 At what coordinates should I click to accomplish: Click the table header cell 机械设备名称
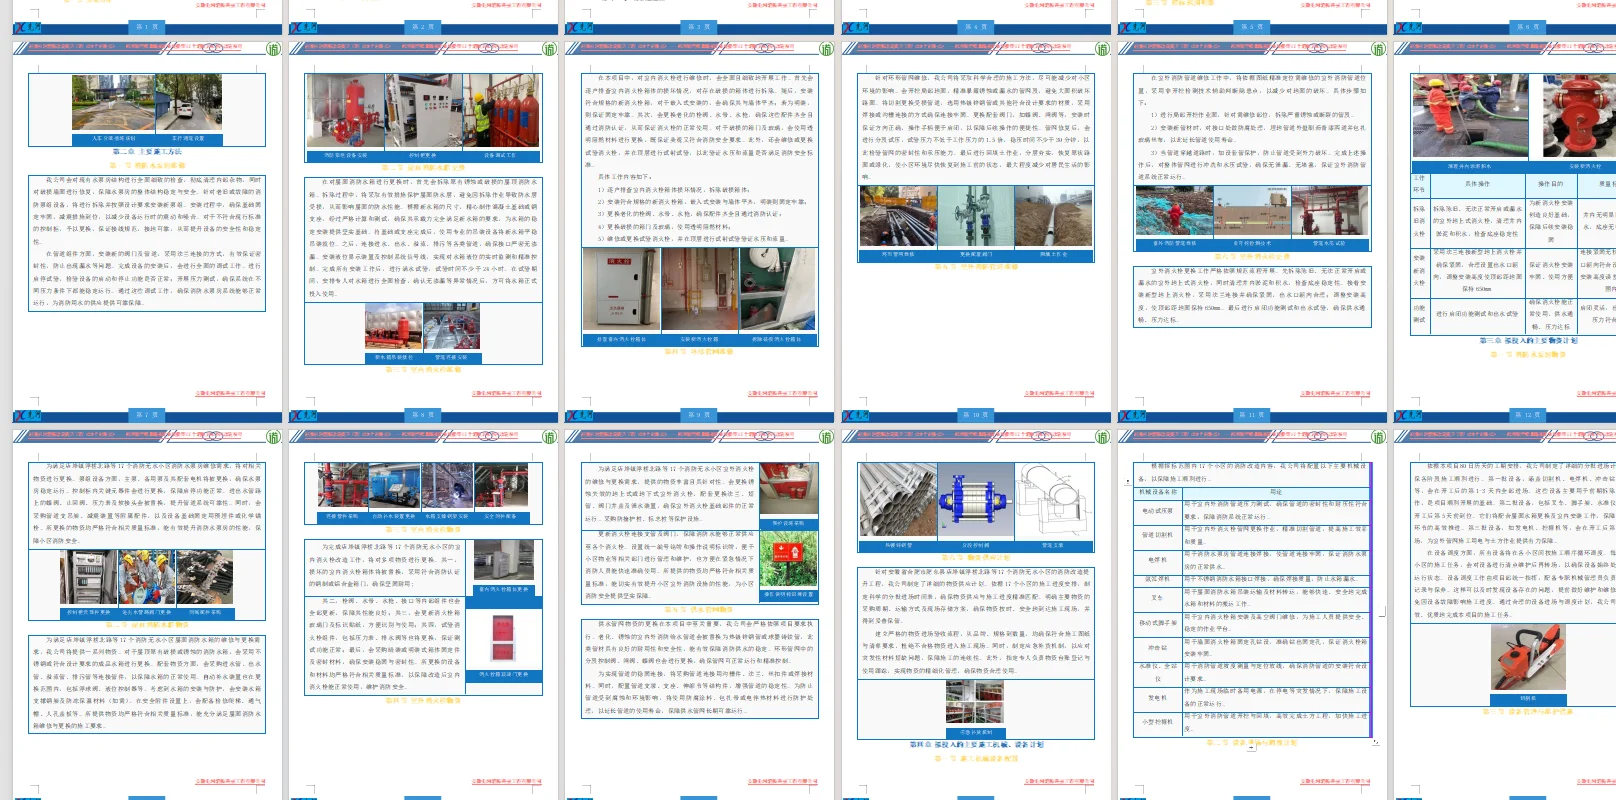pyautogui.click(x=1157, y=492)
